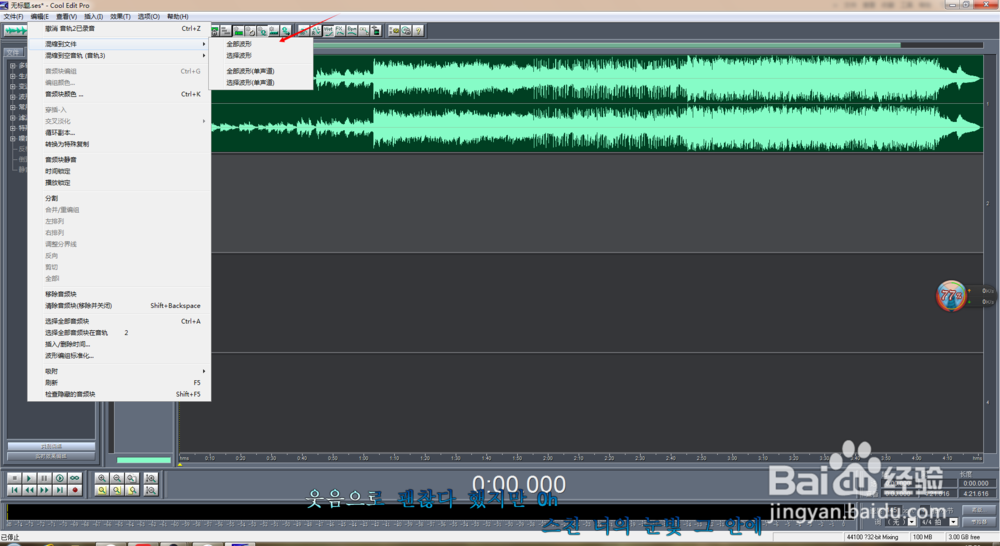Toggle the 时间锁定 menu entry
1000x546 pixels.
point(119,171)
